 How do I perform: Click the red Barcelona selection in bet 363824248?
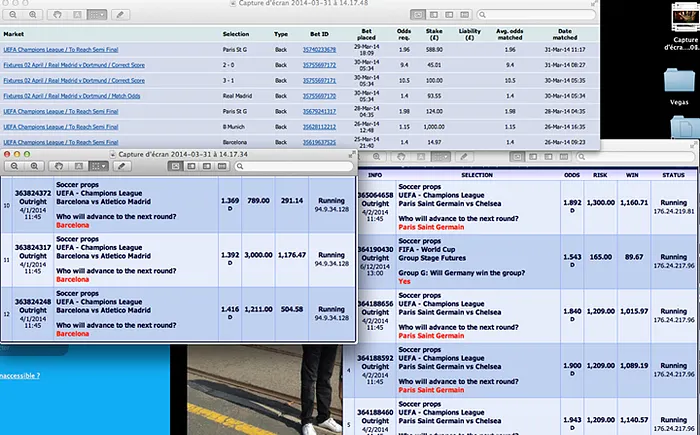pyautogui.click(x=72, y=334)
